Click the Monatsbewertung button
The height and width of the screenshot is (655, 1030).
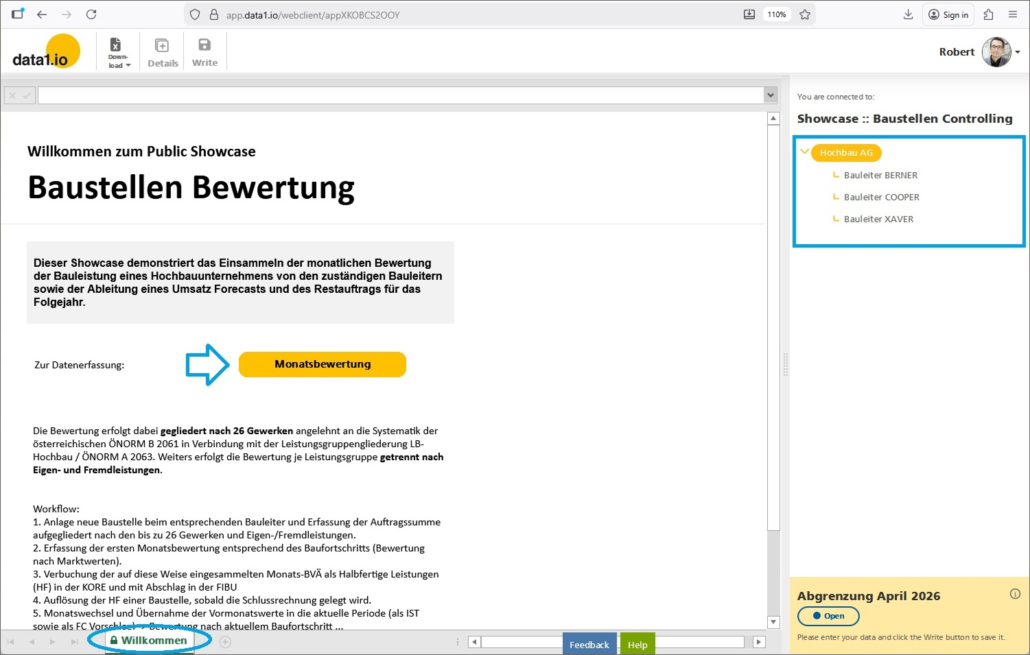(x=322, y=364)
